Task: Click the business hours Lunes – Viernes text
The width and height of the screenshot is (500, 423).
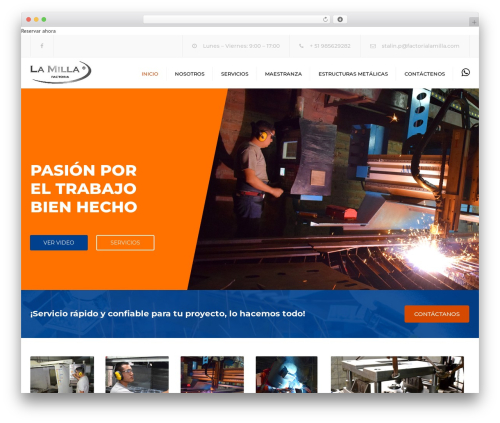Action: click(x=241, y=46)
